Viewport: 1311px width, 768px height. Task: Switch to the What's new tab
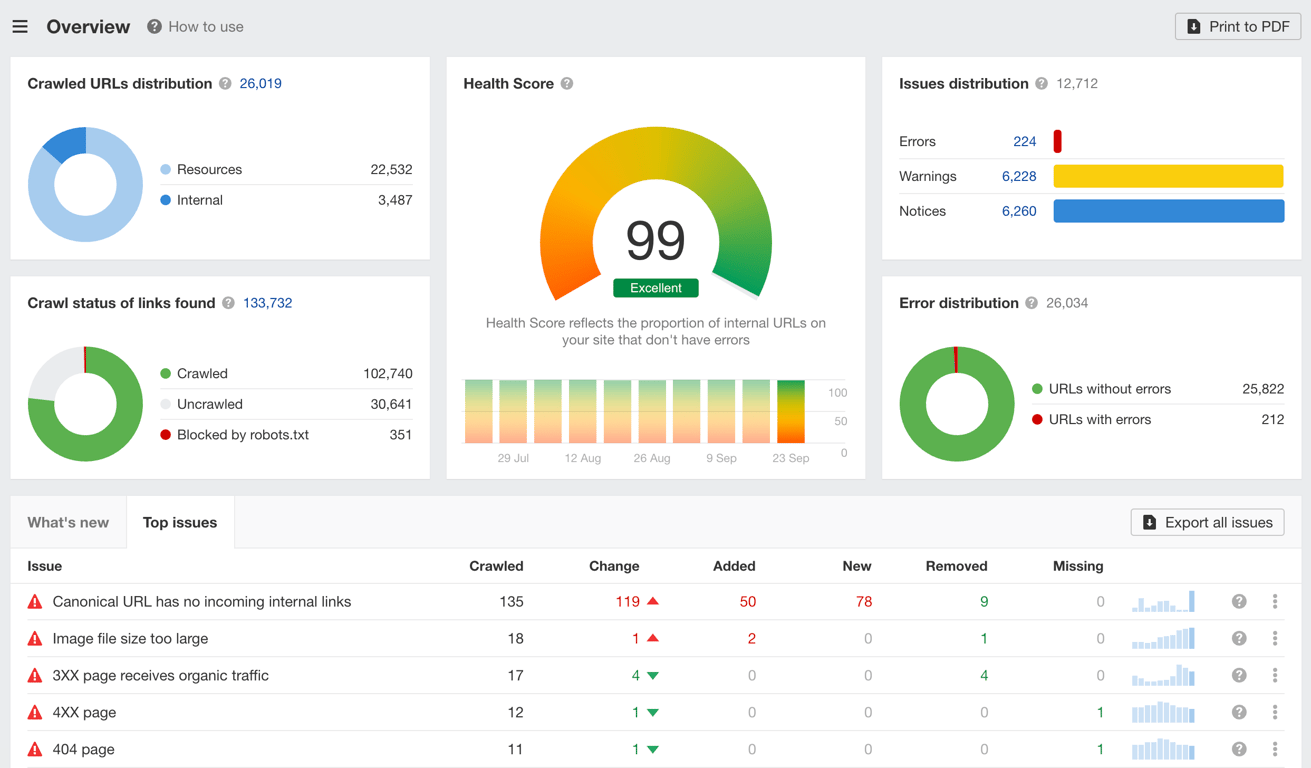(68, 522)
